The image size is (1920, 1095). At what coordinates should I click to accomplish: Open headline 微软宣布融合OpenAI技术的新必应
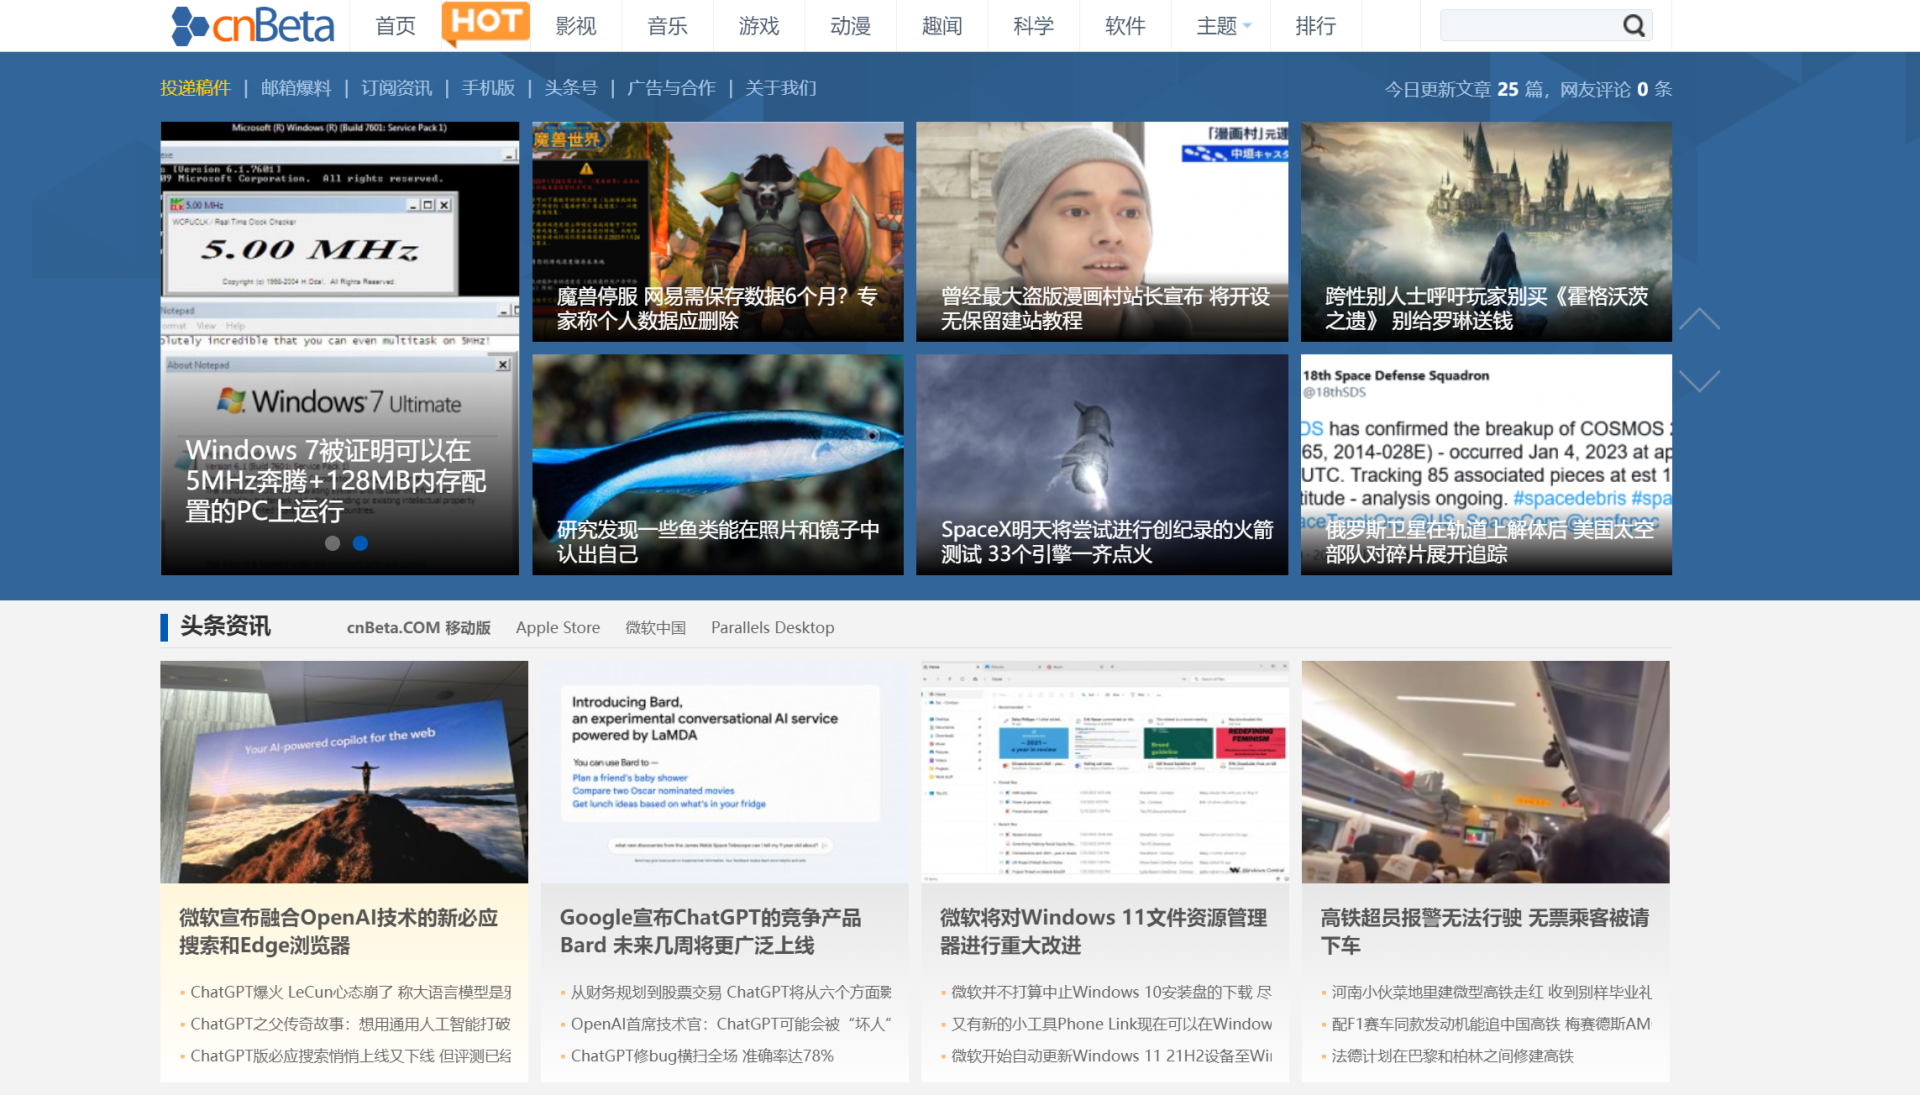click(339, 931)
